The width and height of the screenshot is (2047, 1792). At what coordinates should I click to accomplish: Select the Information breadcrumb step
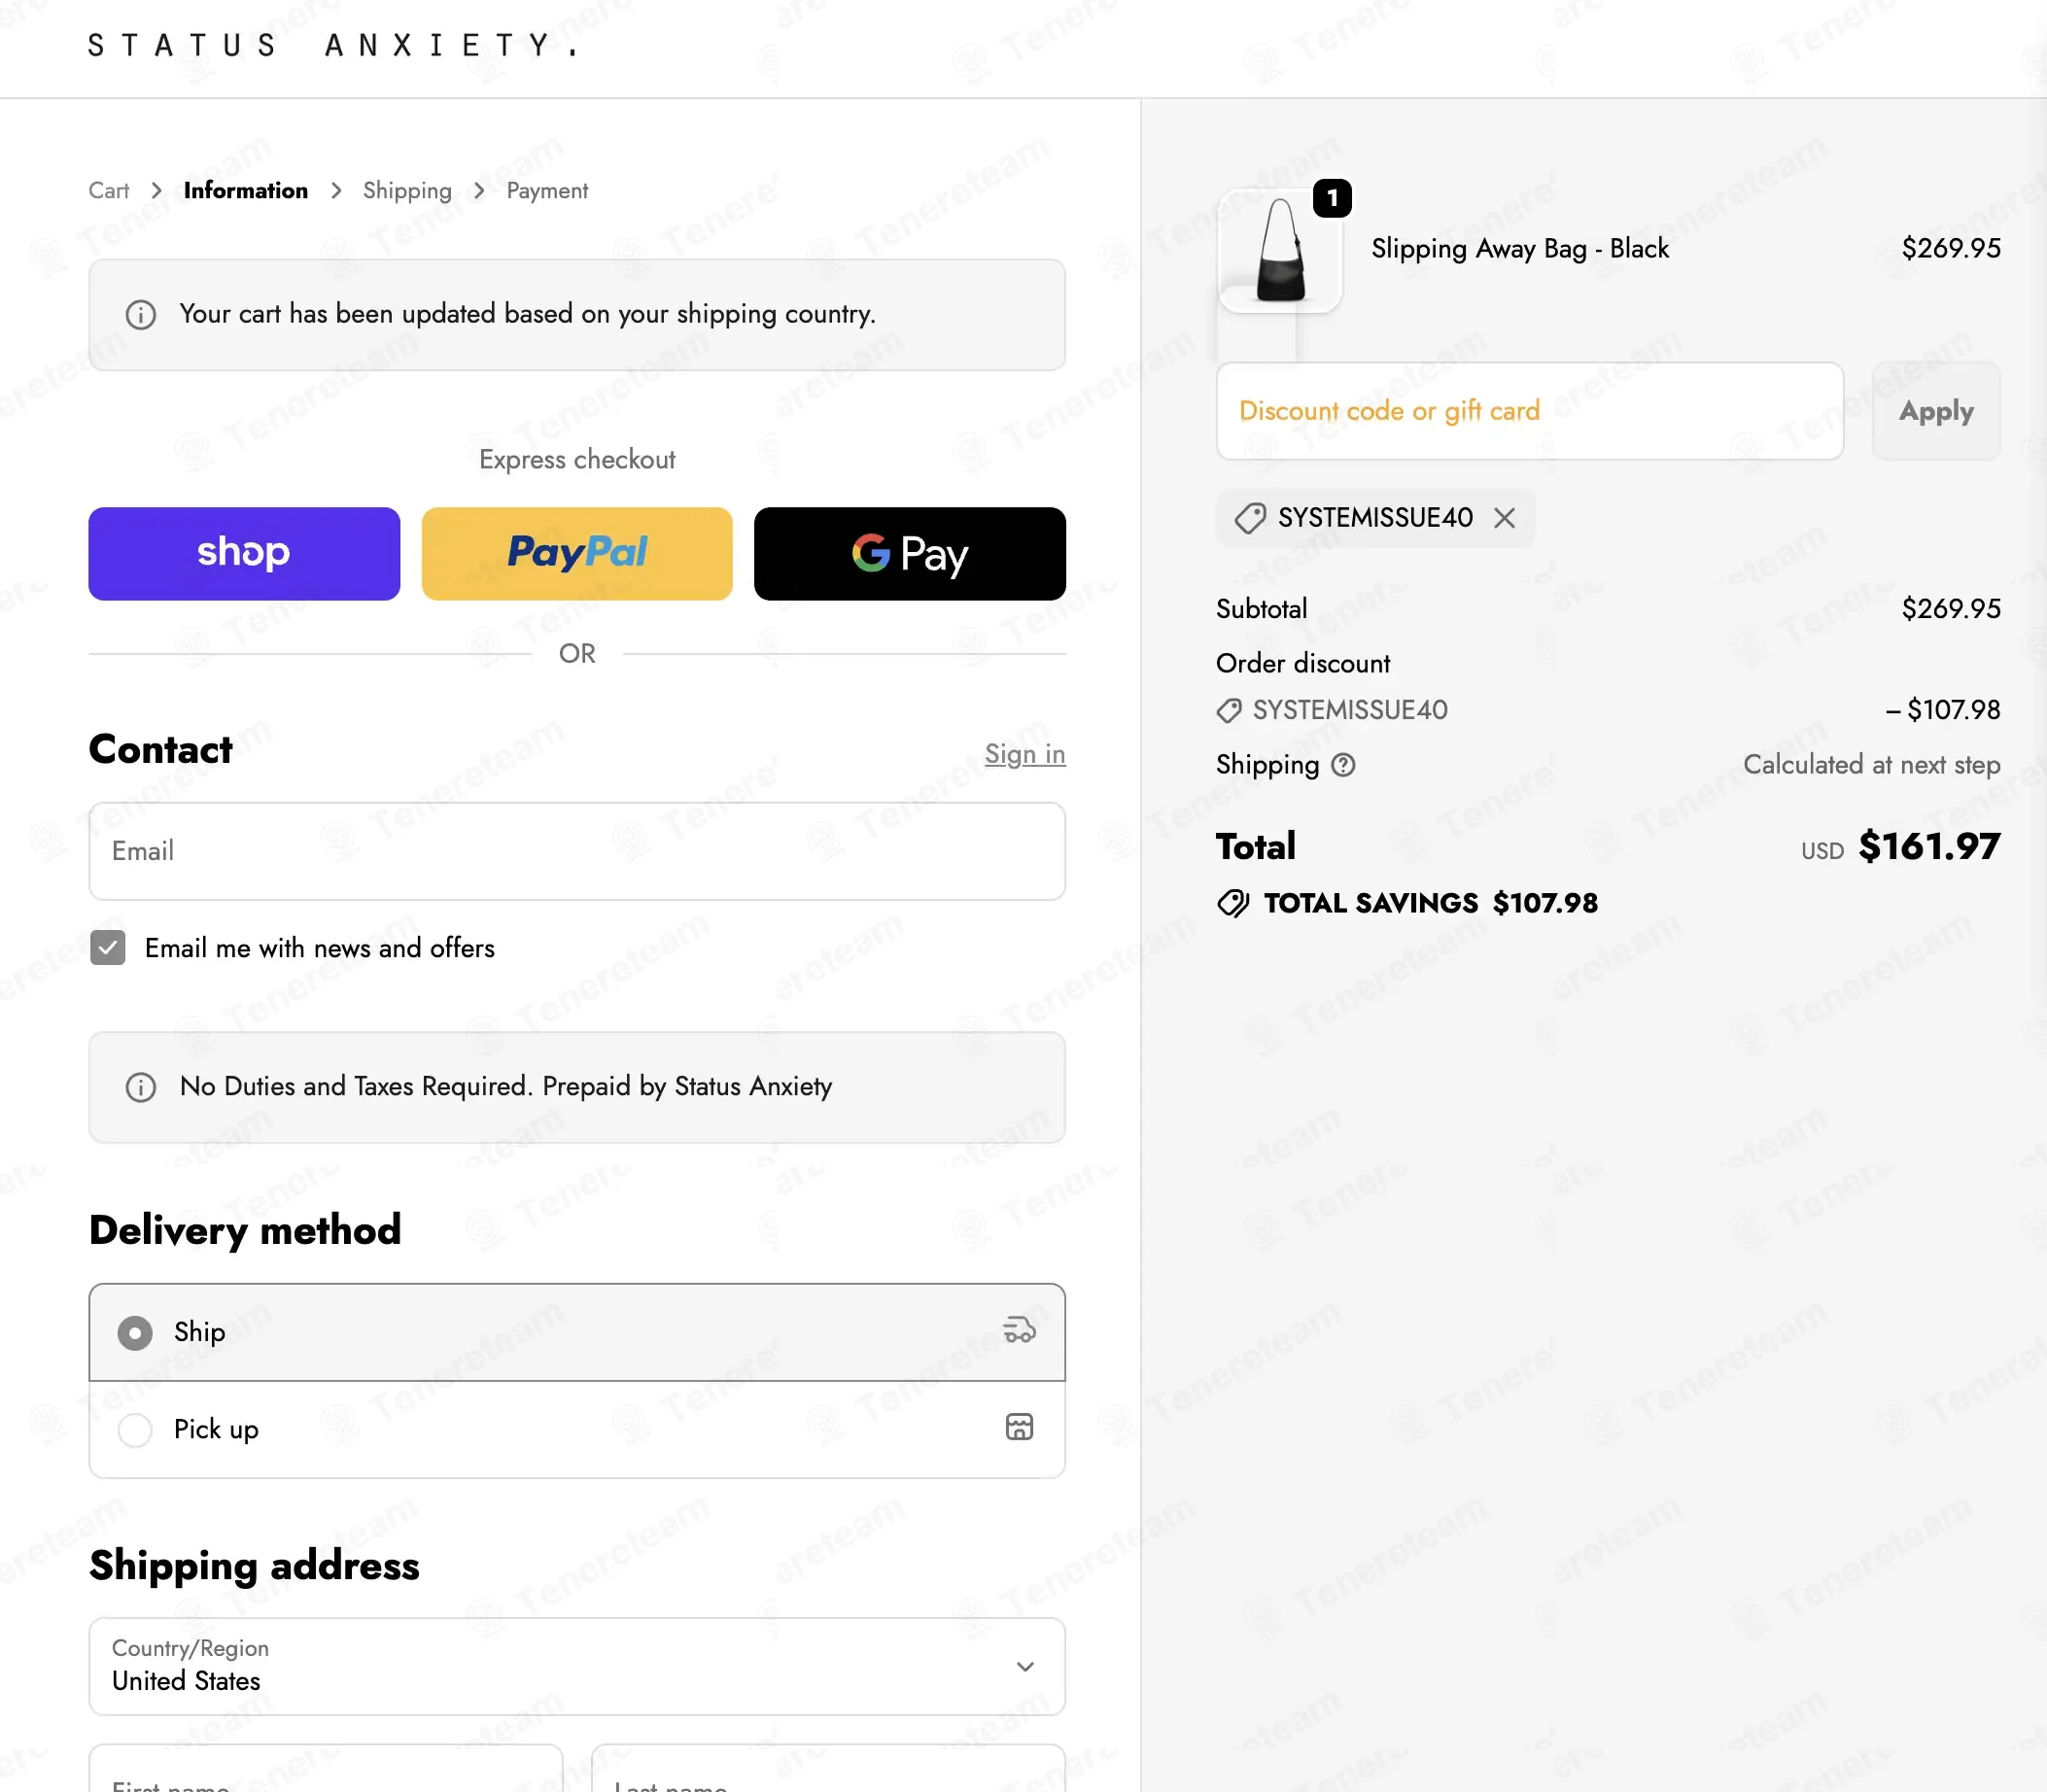coord(245,190)
